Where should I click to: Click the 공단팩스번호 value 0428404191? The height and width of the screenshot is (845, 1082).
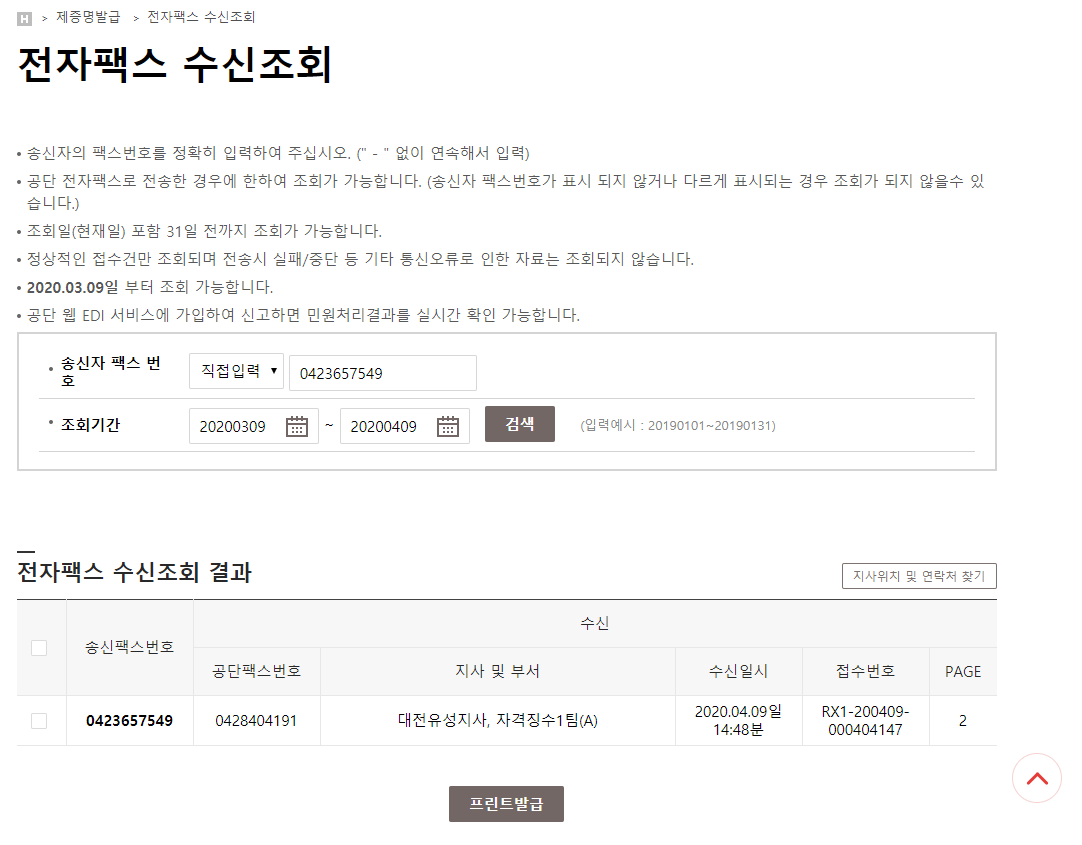256,721
